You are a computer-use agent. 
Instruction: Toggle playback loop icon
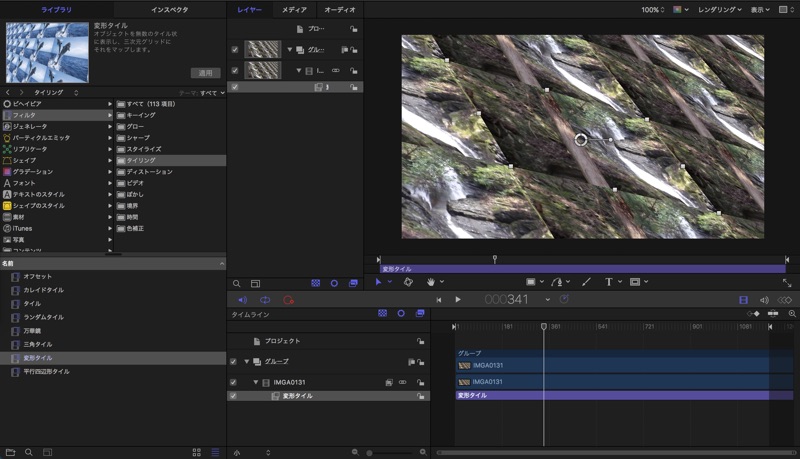point(265,299)
